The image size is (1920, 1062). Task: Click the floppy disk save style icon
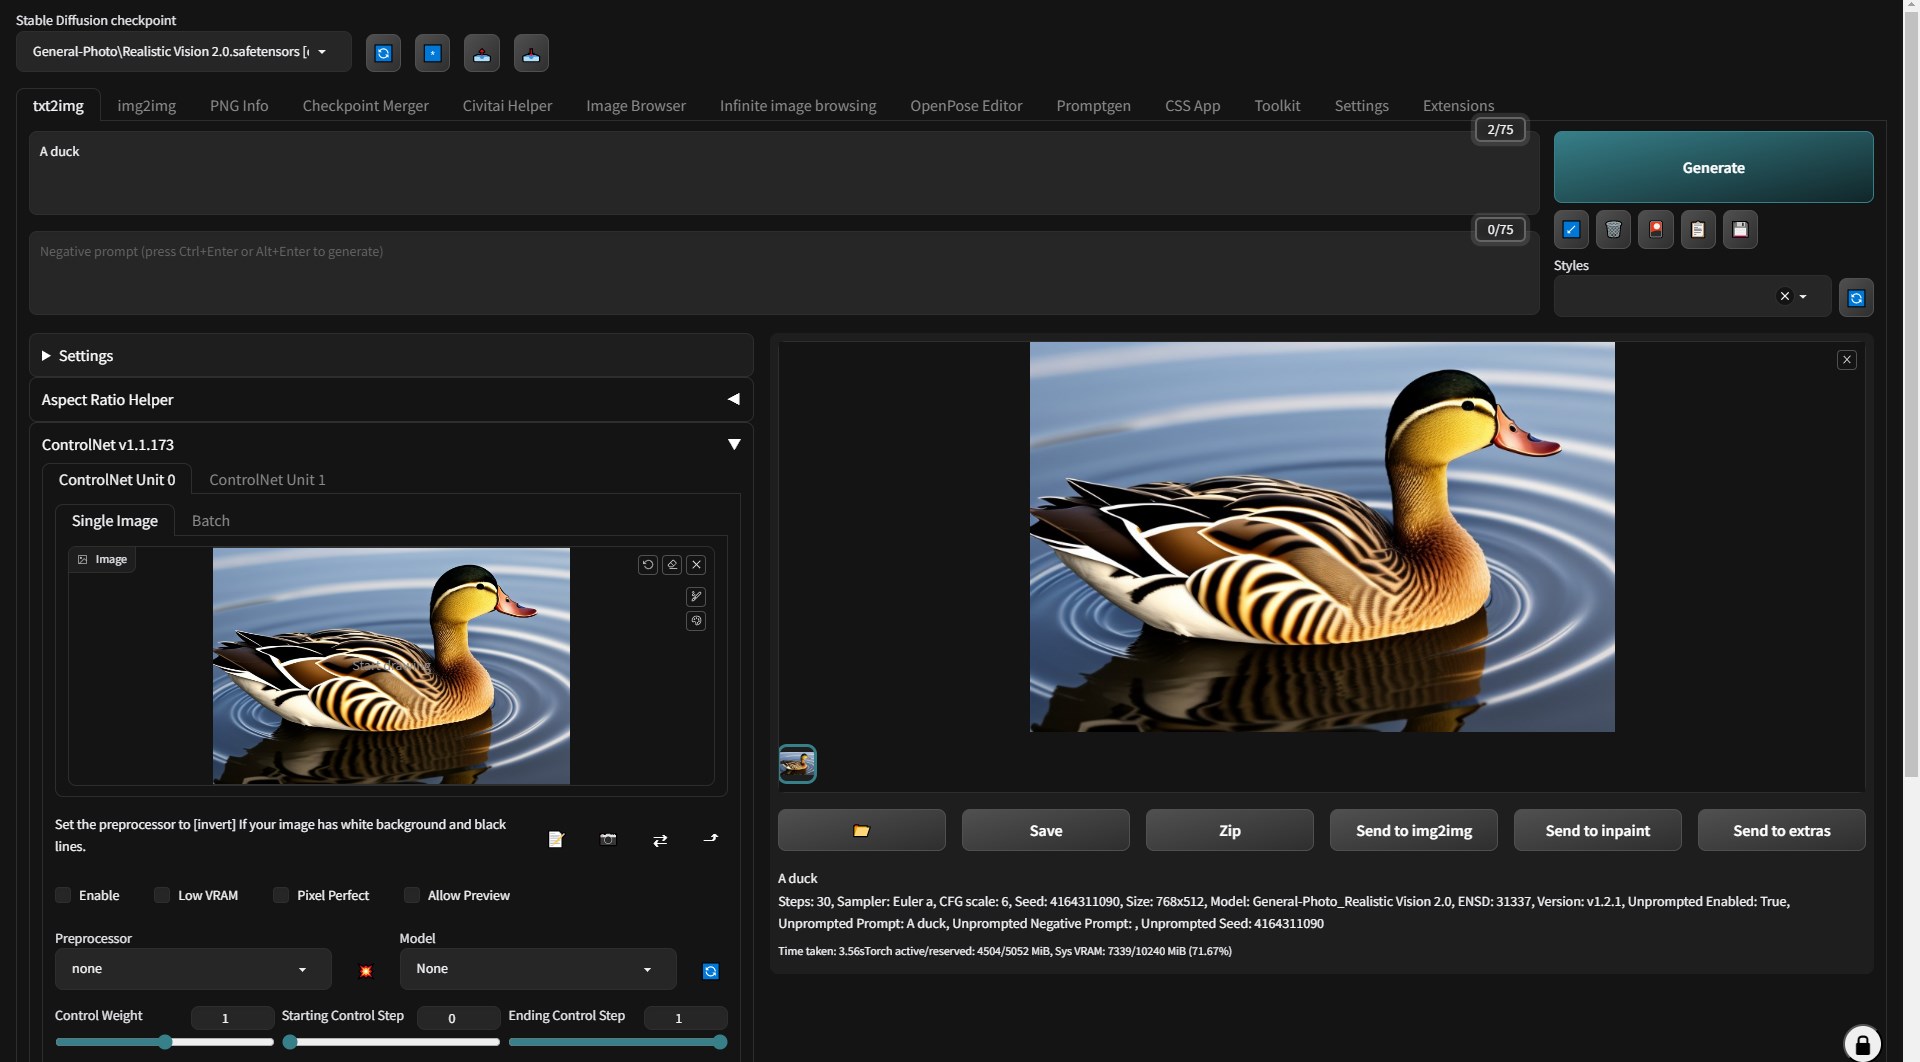point(1740,230)
